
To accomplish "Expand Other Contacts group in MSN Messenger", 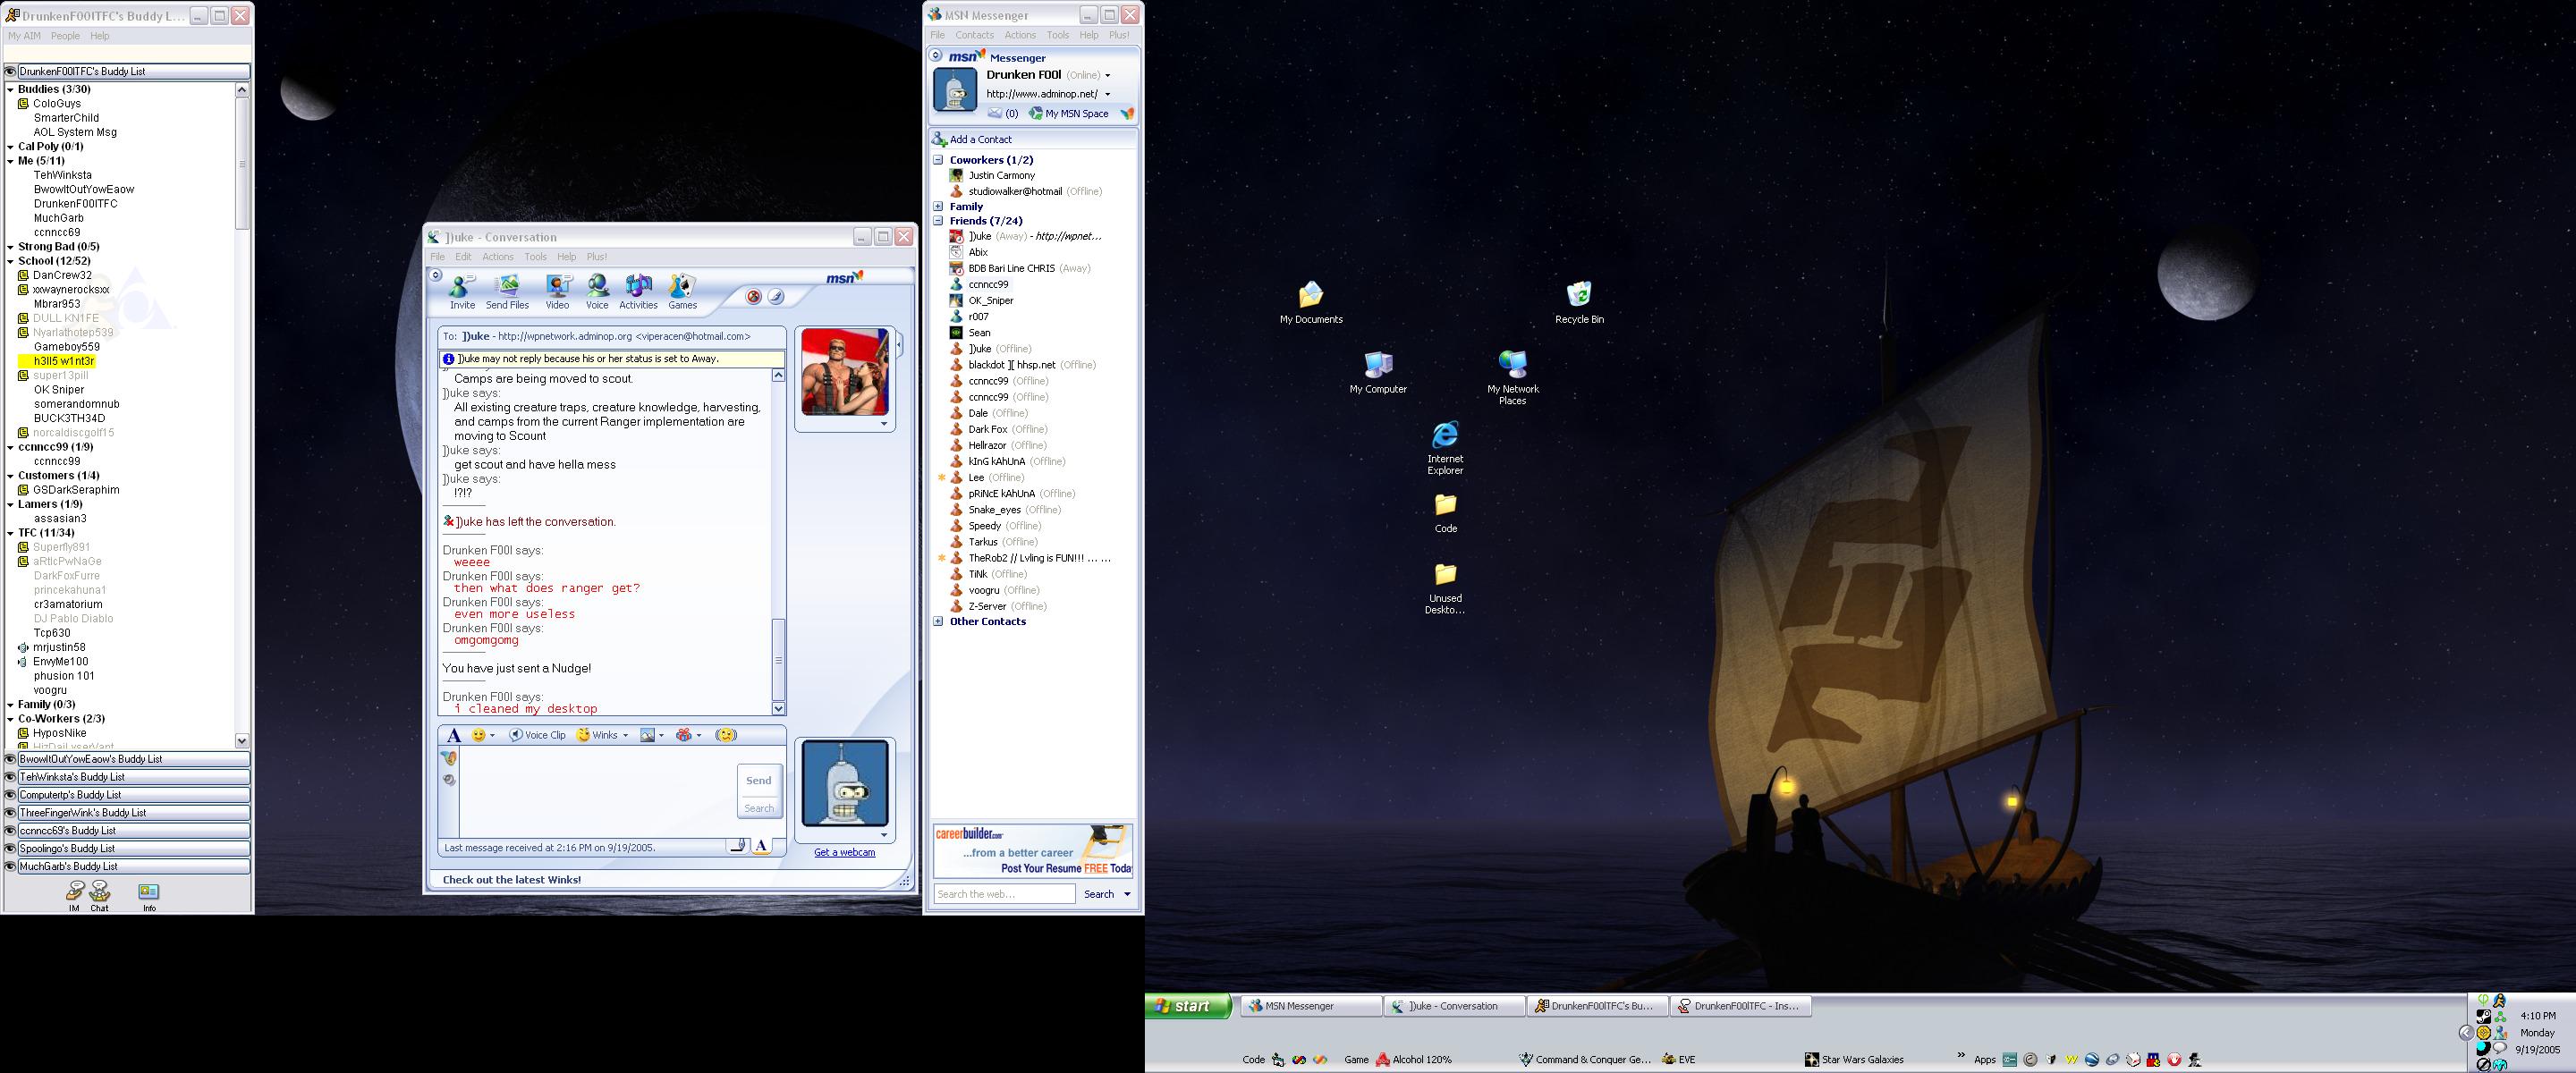I will [x=938, y=621].
